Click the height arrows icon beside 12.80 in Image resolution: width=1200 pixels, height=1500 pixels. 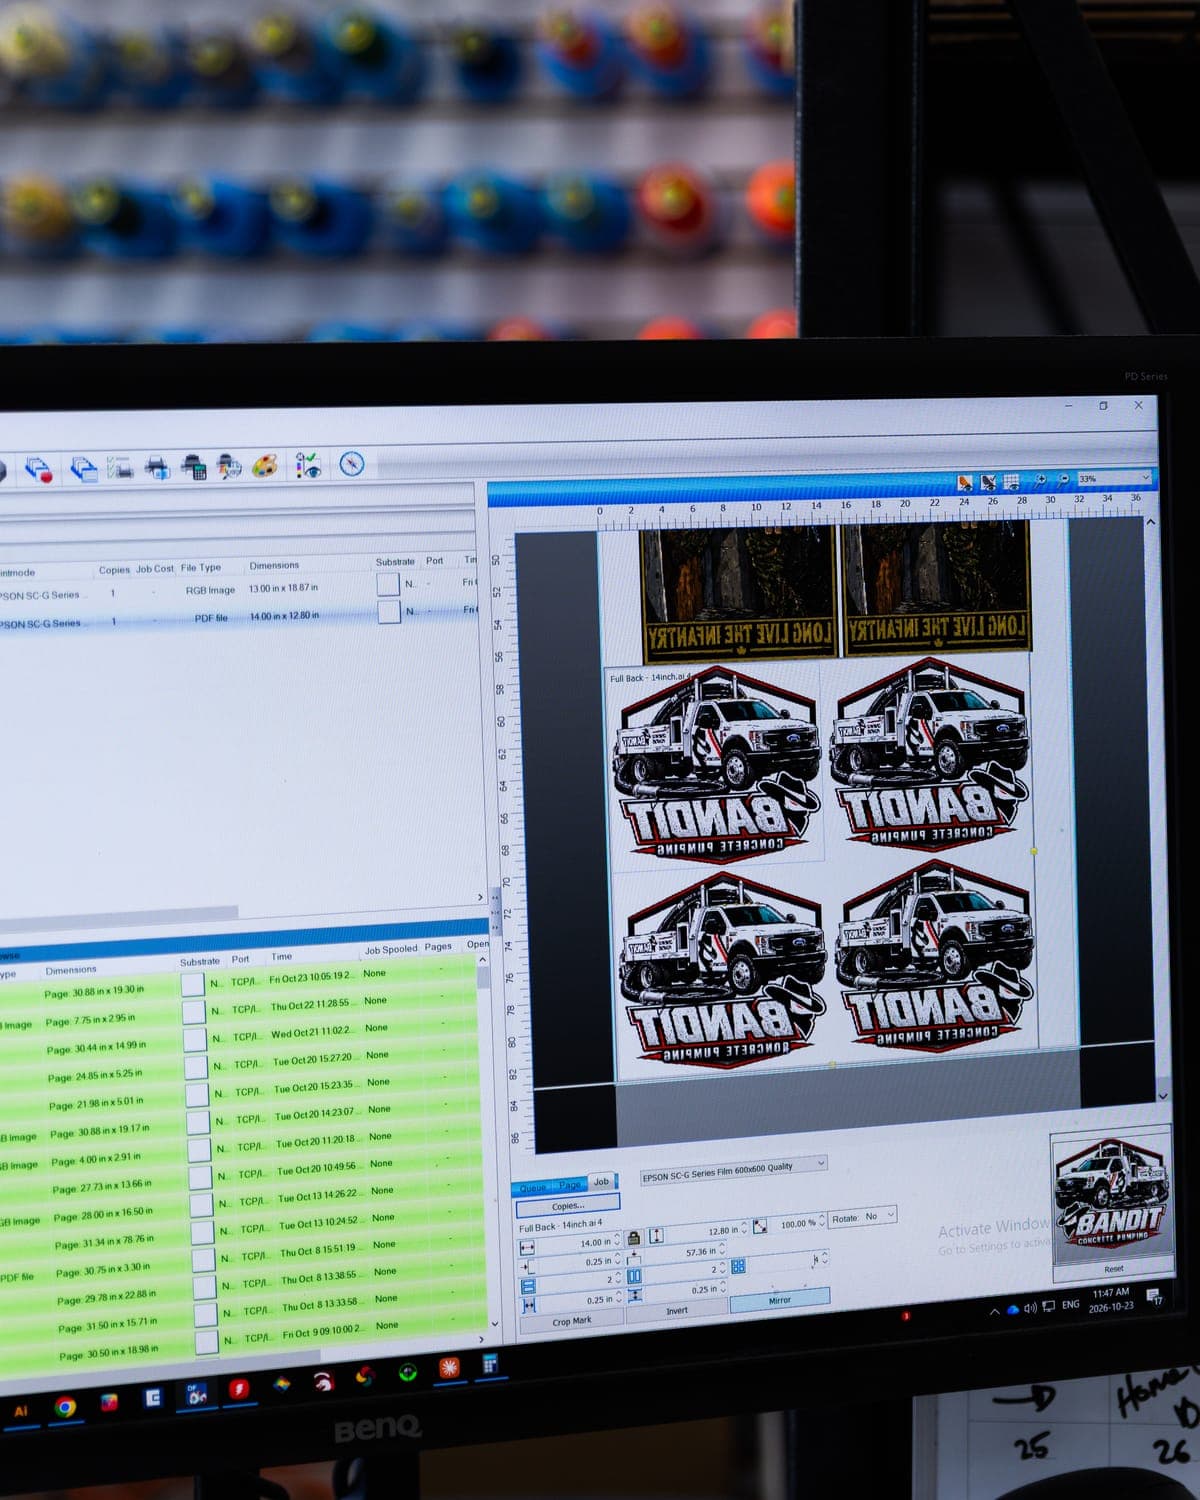(656, 1236)
